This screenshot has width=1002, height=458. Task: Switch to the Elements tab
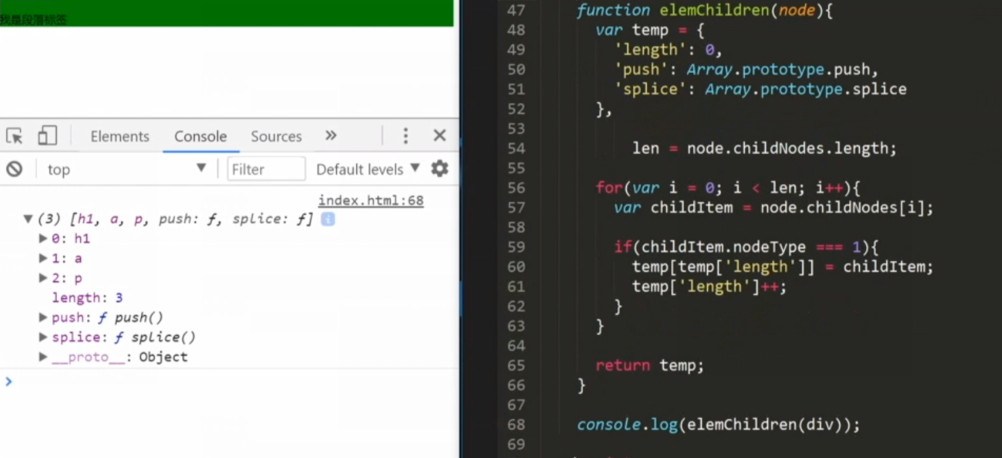(119, 136)
